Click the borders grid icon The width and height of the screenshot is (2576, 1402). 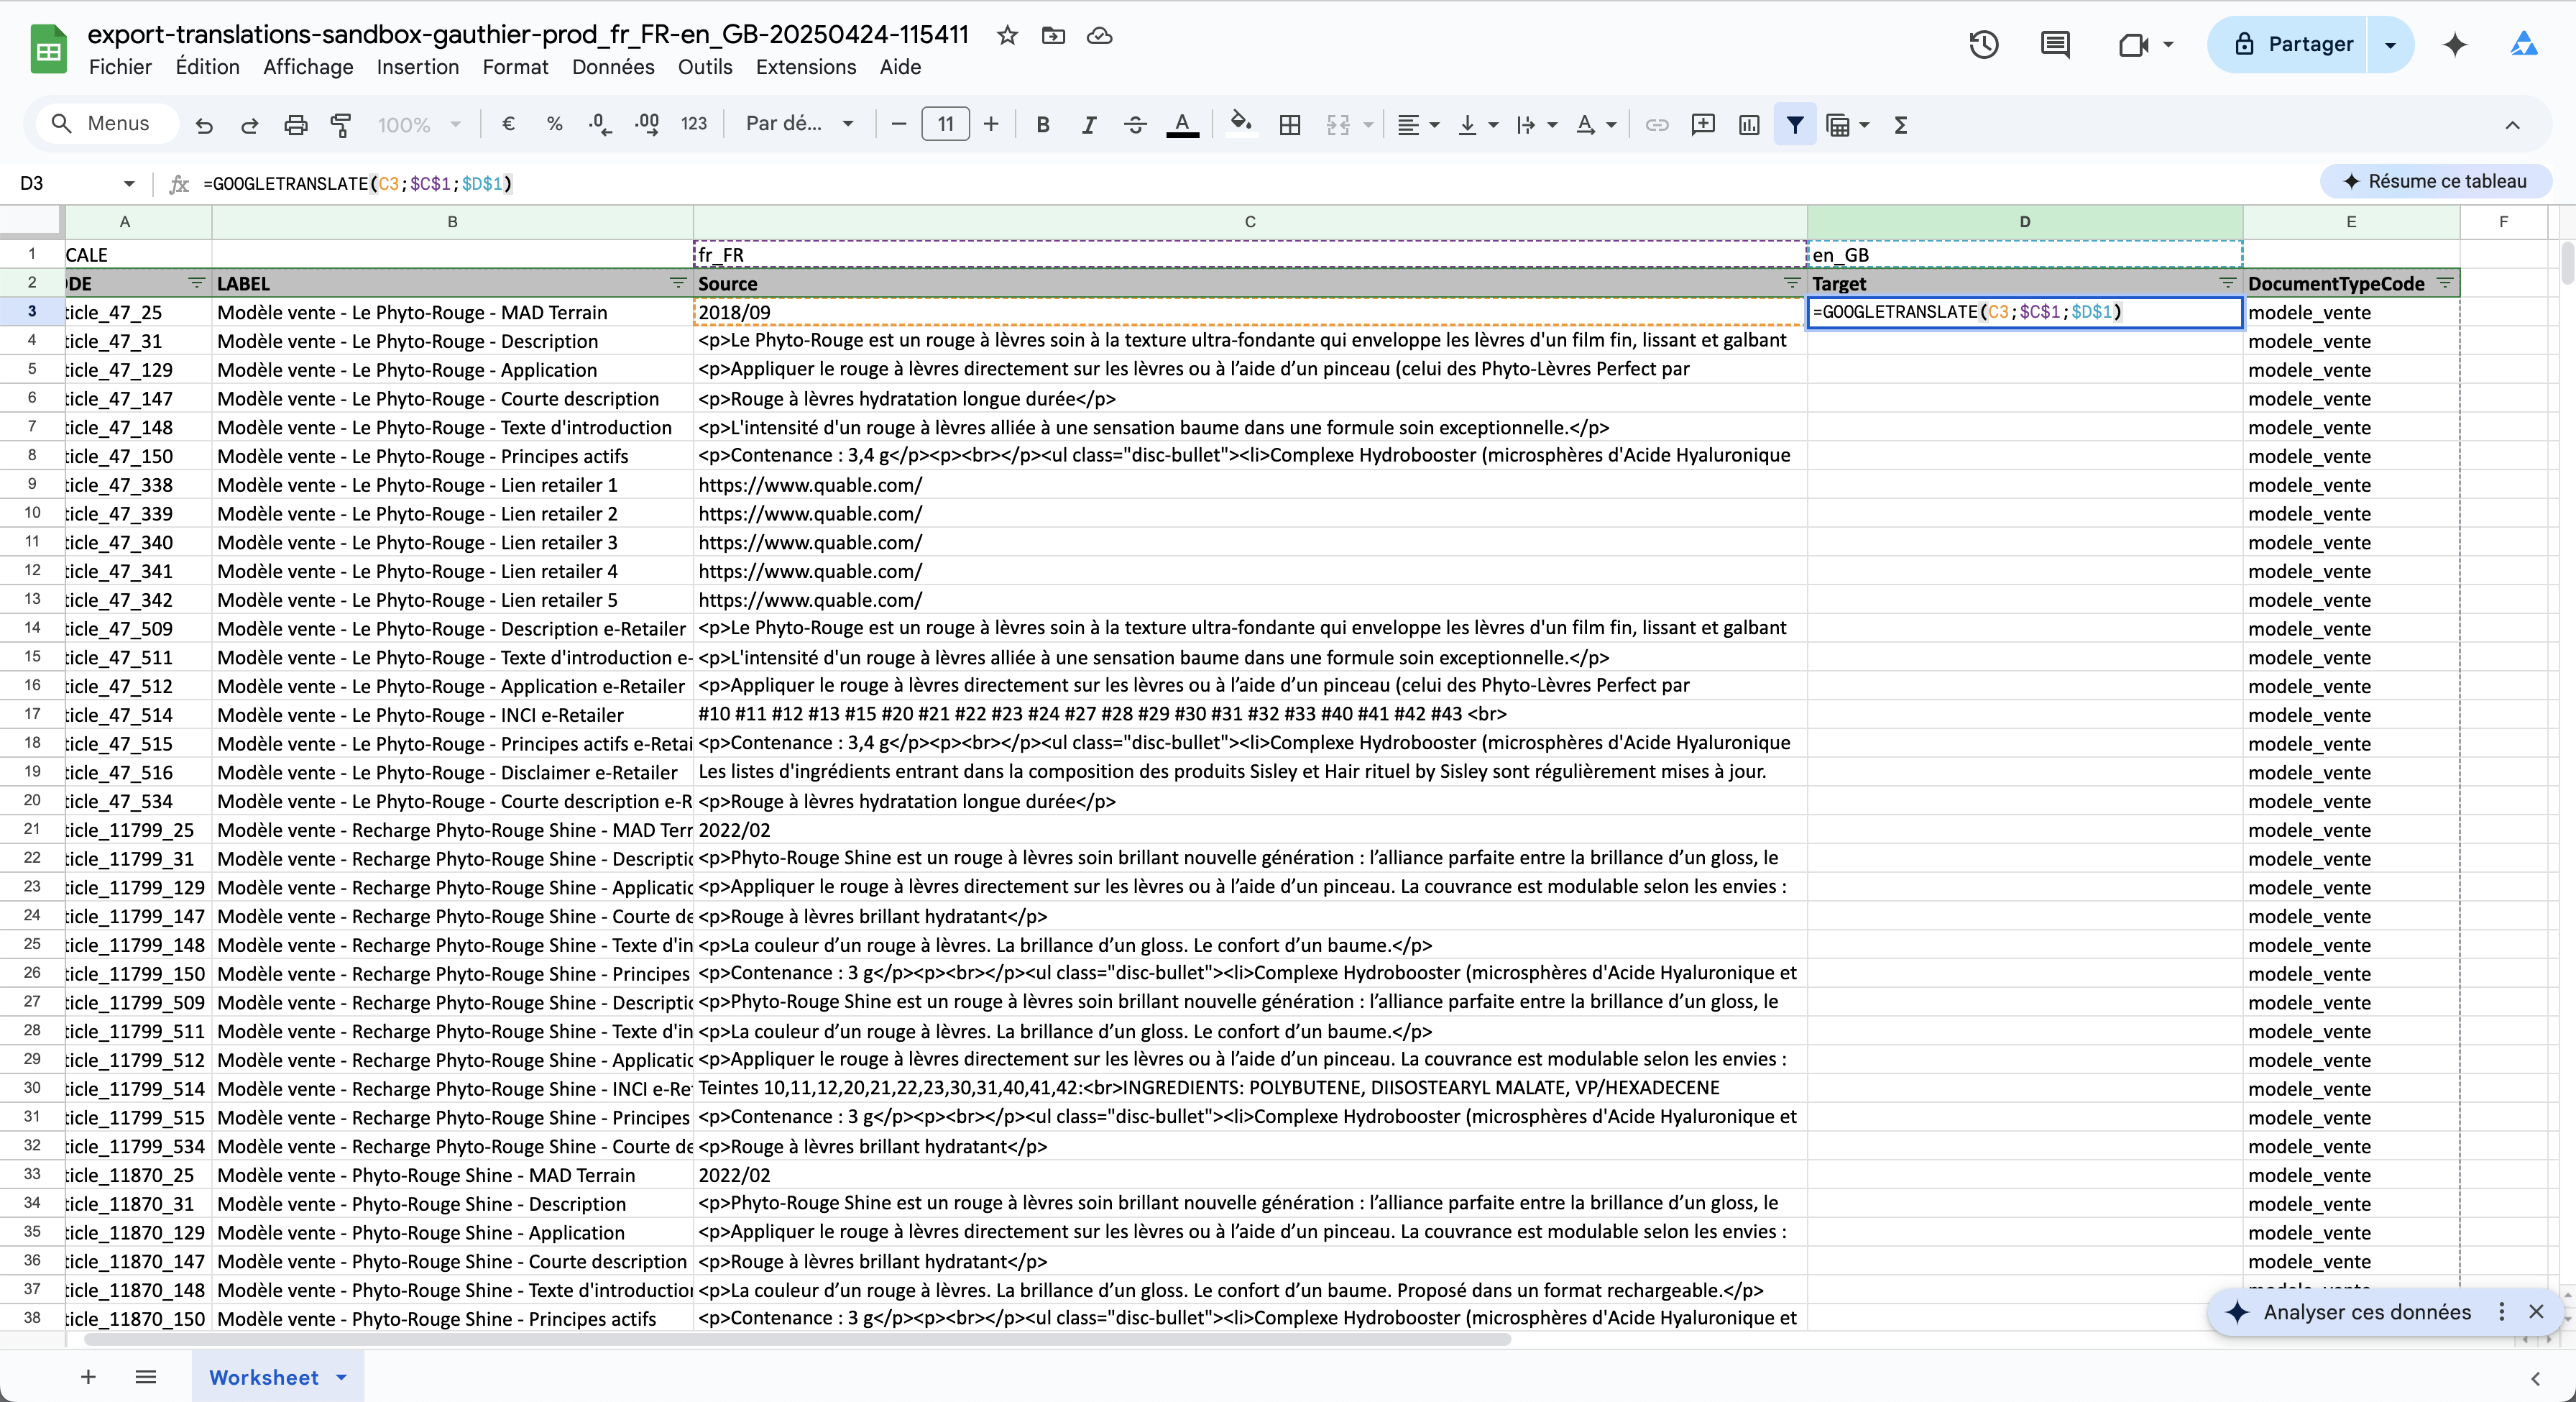coord(1290,125)
